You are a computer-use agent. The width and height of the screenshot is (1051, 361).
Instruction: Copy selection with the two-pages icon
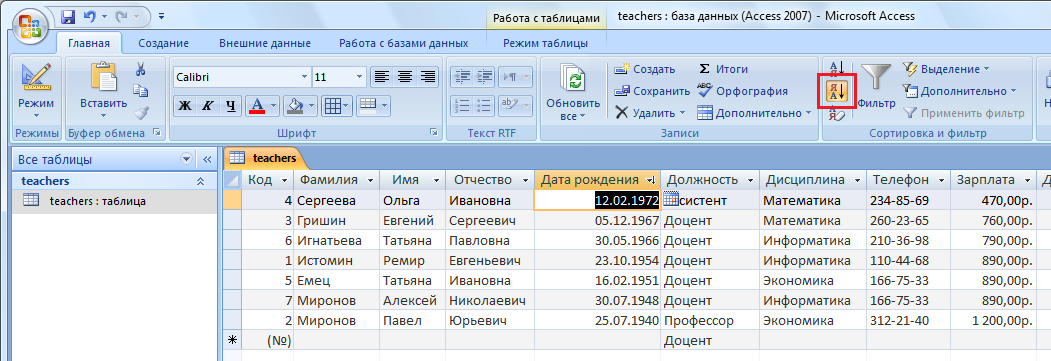140,90
